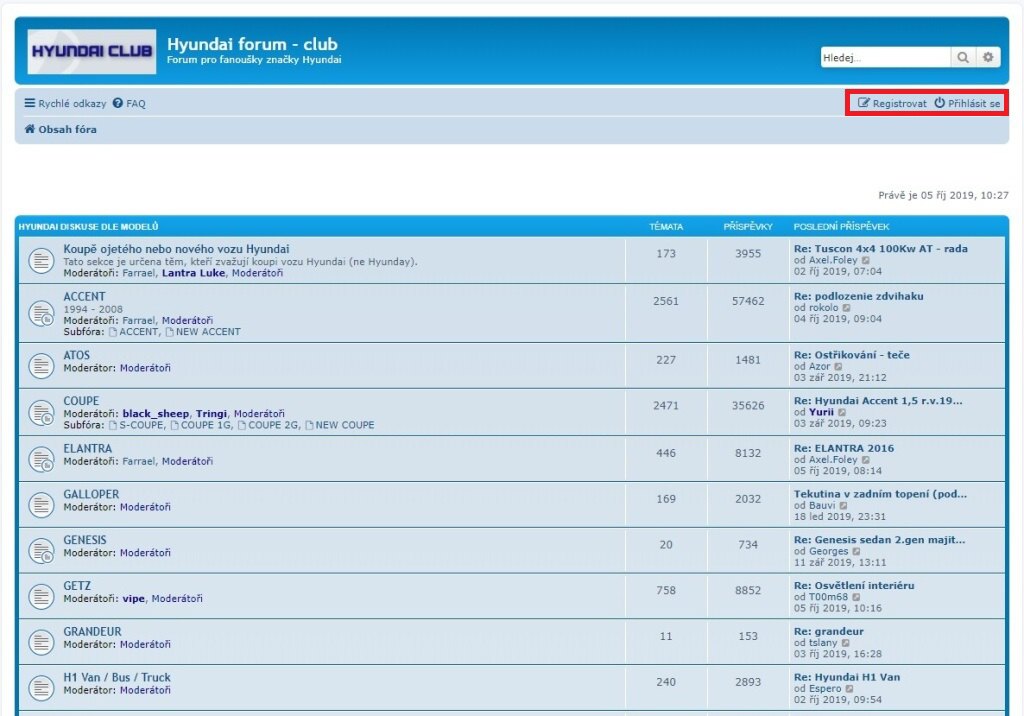Open post Re: Tuscon 4x4 100Kw AT - rada

pos(880,249)
